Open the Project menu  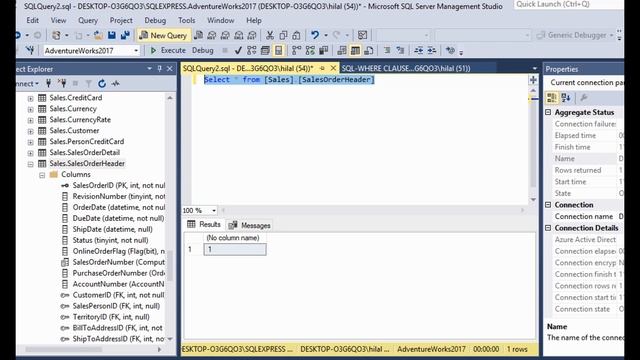point(121,20)
